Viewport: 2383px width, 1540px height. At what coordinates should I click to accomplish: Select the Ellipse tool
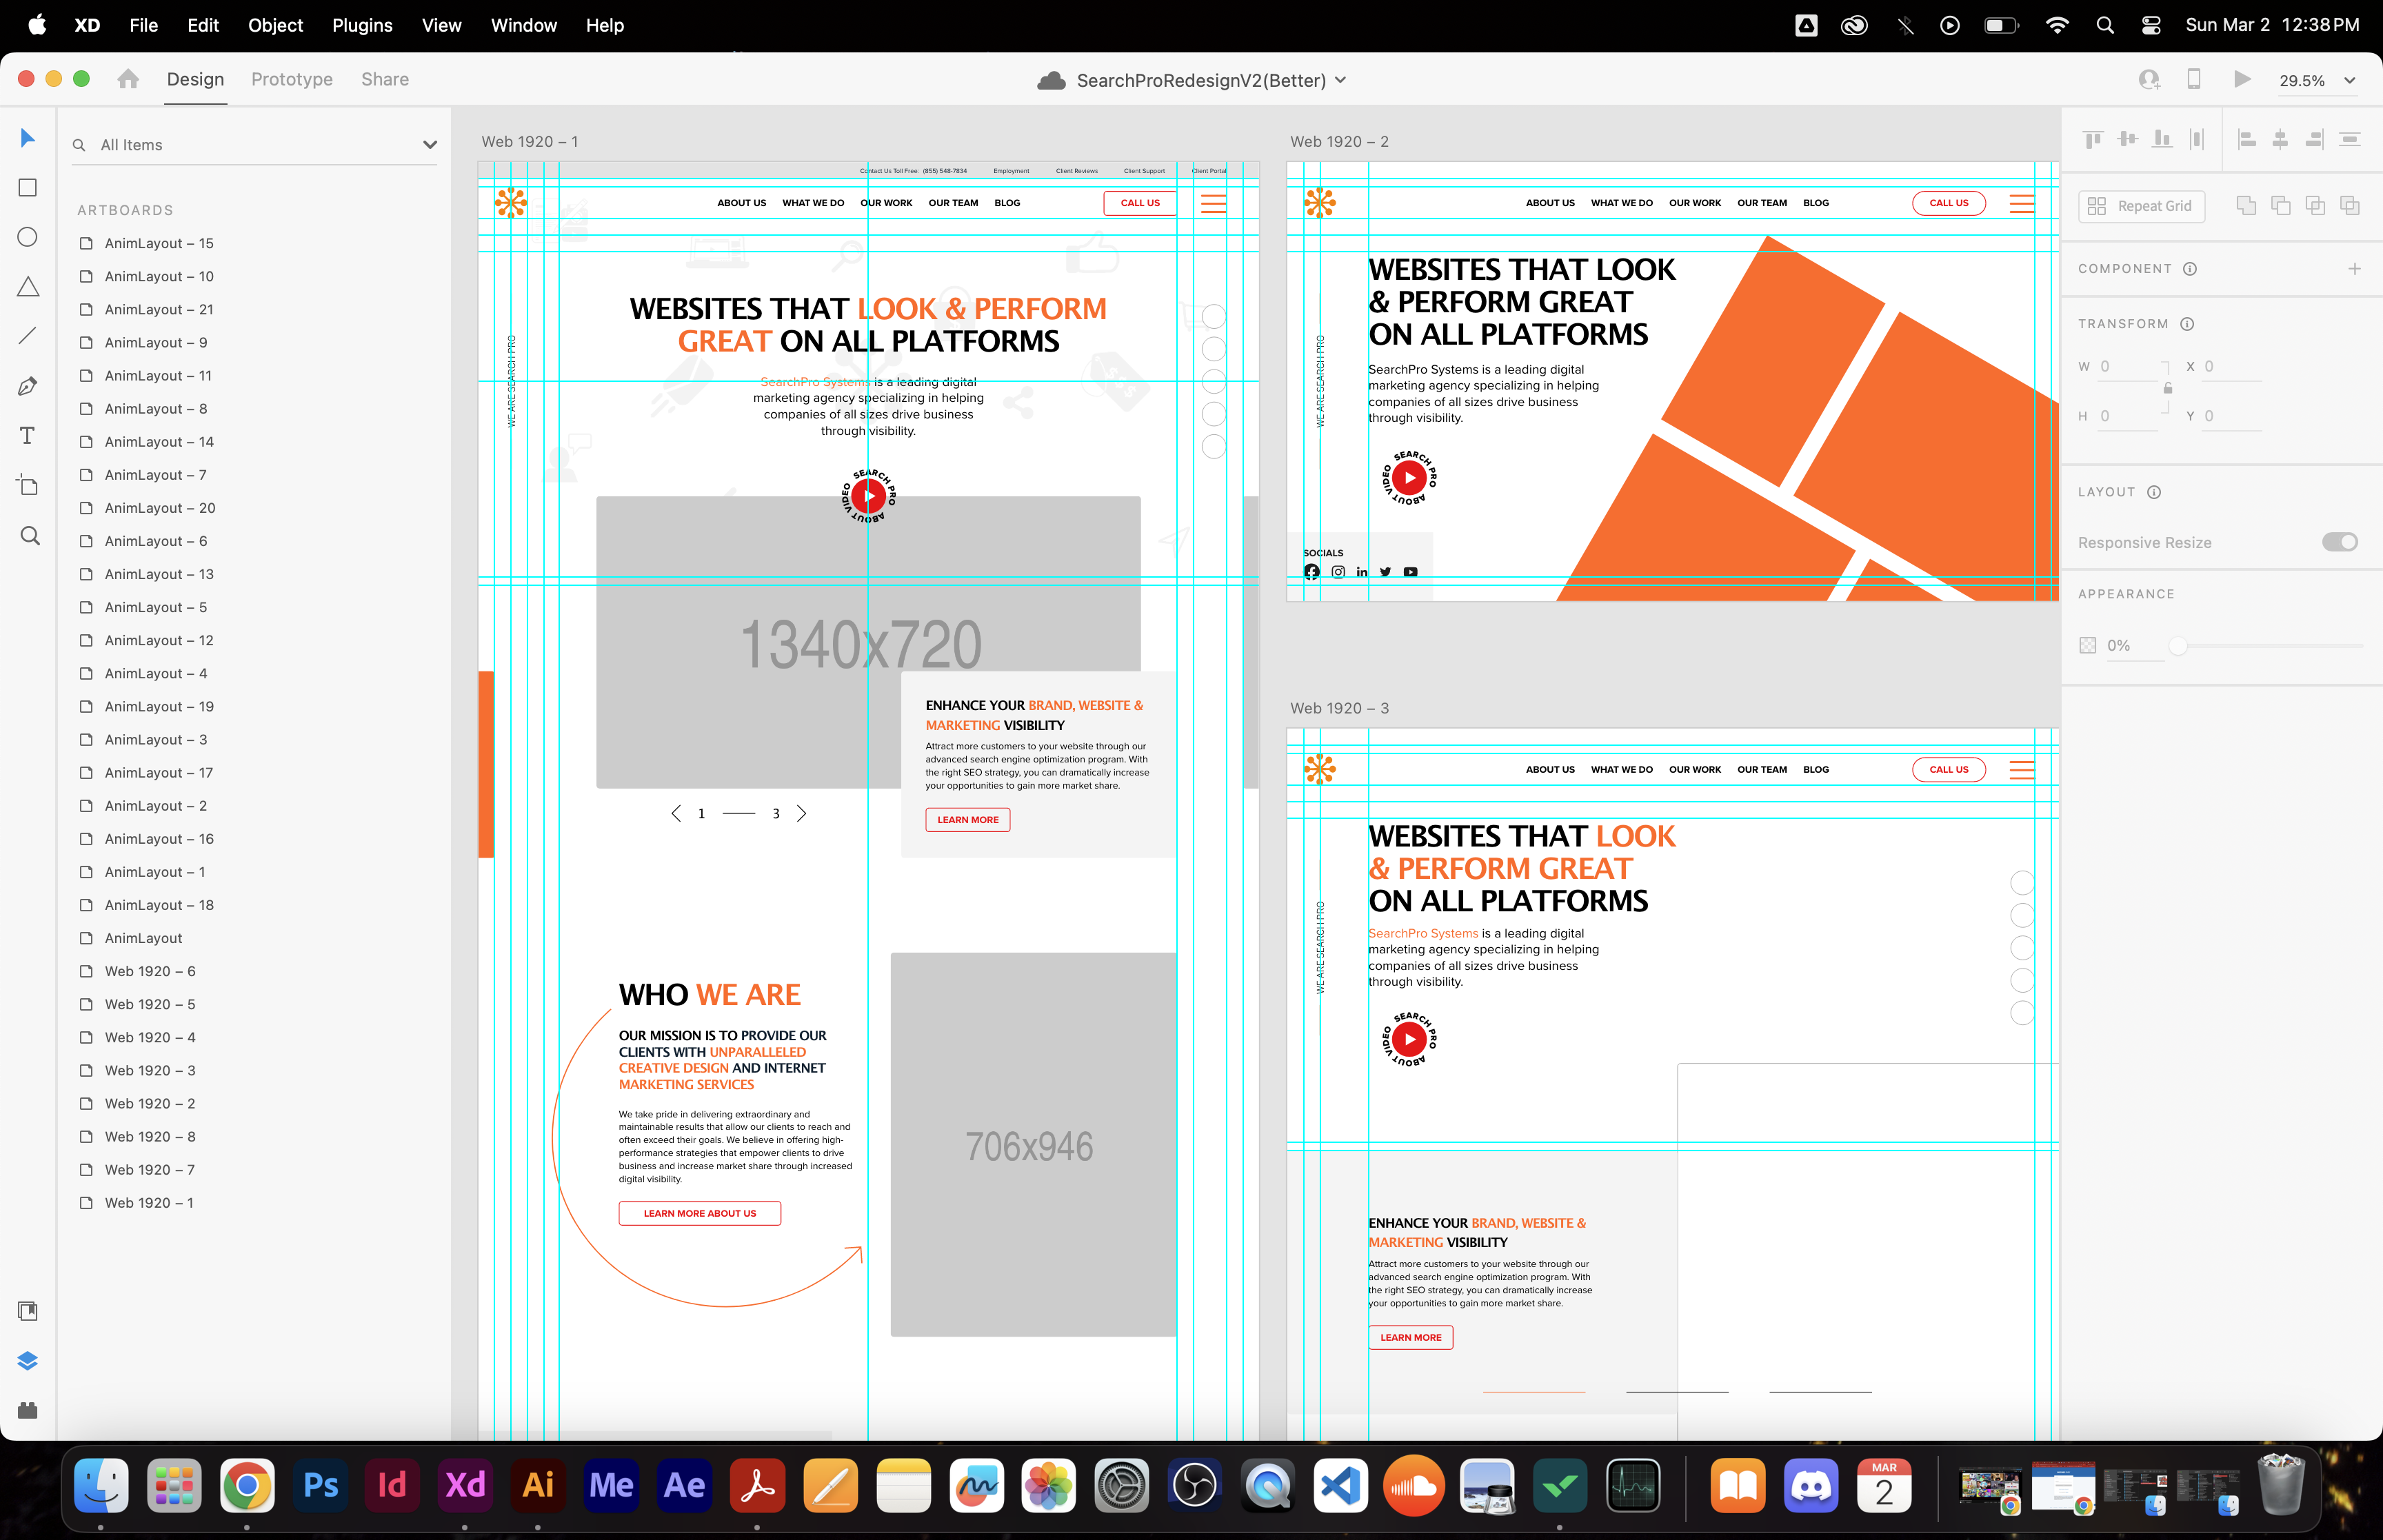coord(28,237)
